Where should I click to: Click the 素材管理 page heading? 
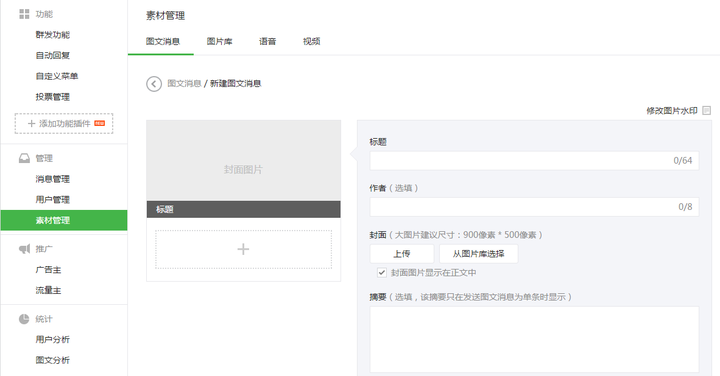pyautogui.click(x=165, y=16)
